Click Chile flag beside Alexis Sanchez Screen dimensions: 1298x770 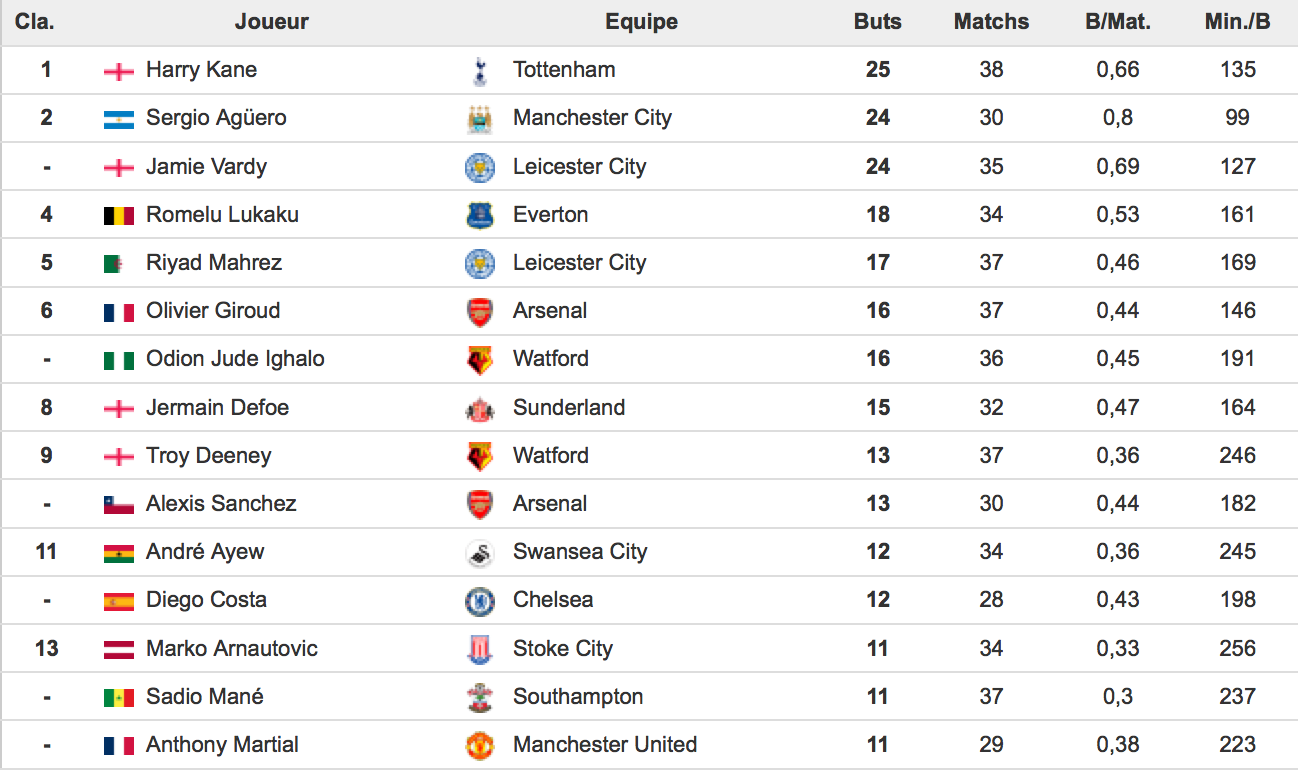coord(118,504)
